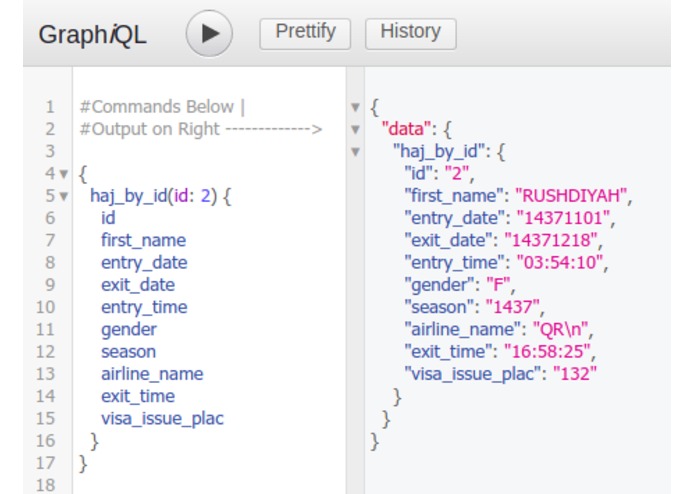This screenshot has width=695, height=494.
Task: Collapse the haj_by_id block at line 5
Action: [64, 196]
